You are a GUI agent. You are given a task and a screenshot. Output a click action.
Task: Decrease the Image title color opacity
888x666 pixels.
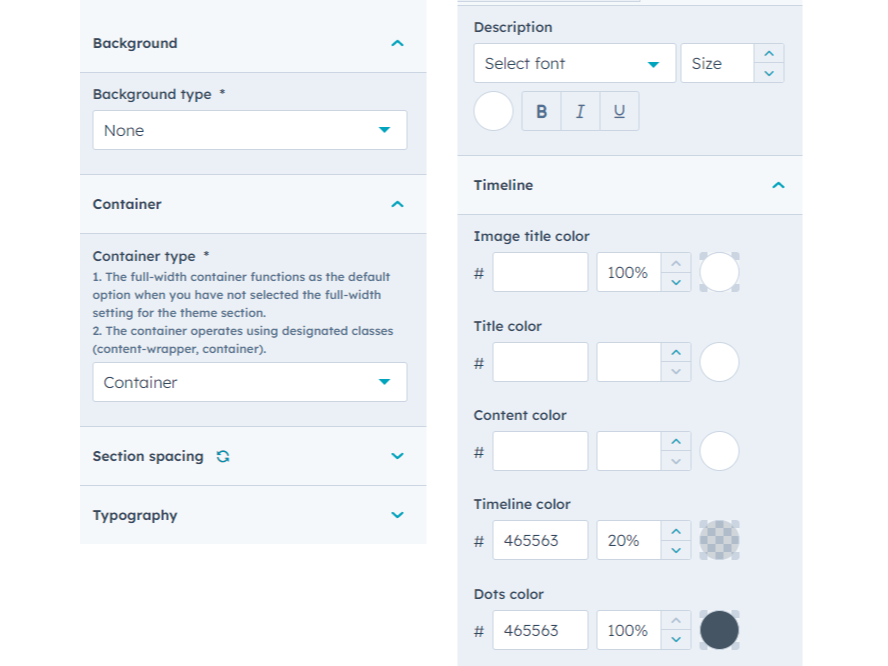[676, 282]
